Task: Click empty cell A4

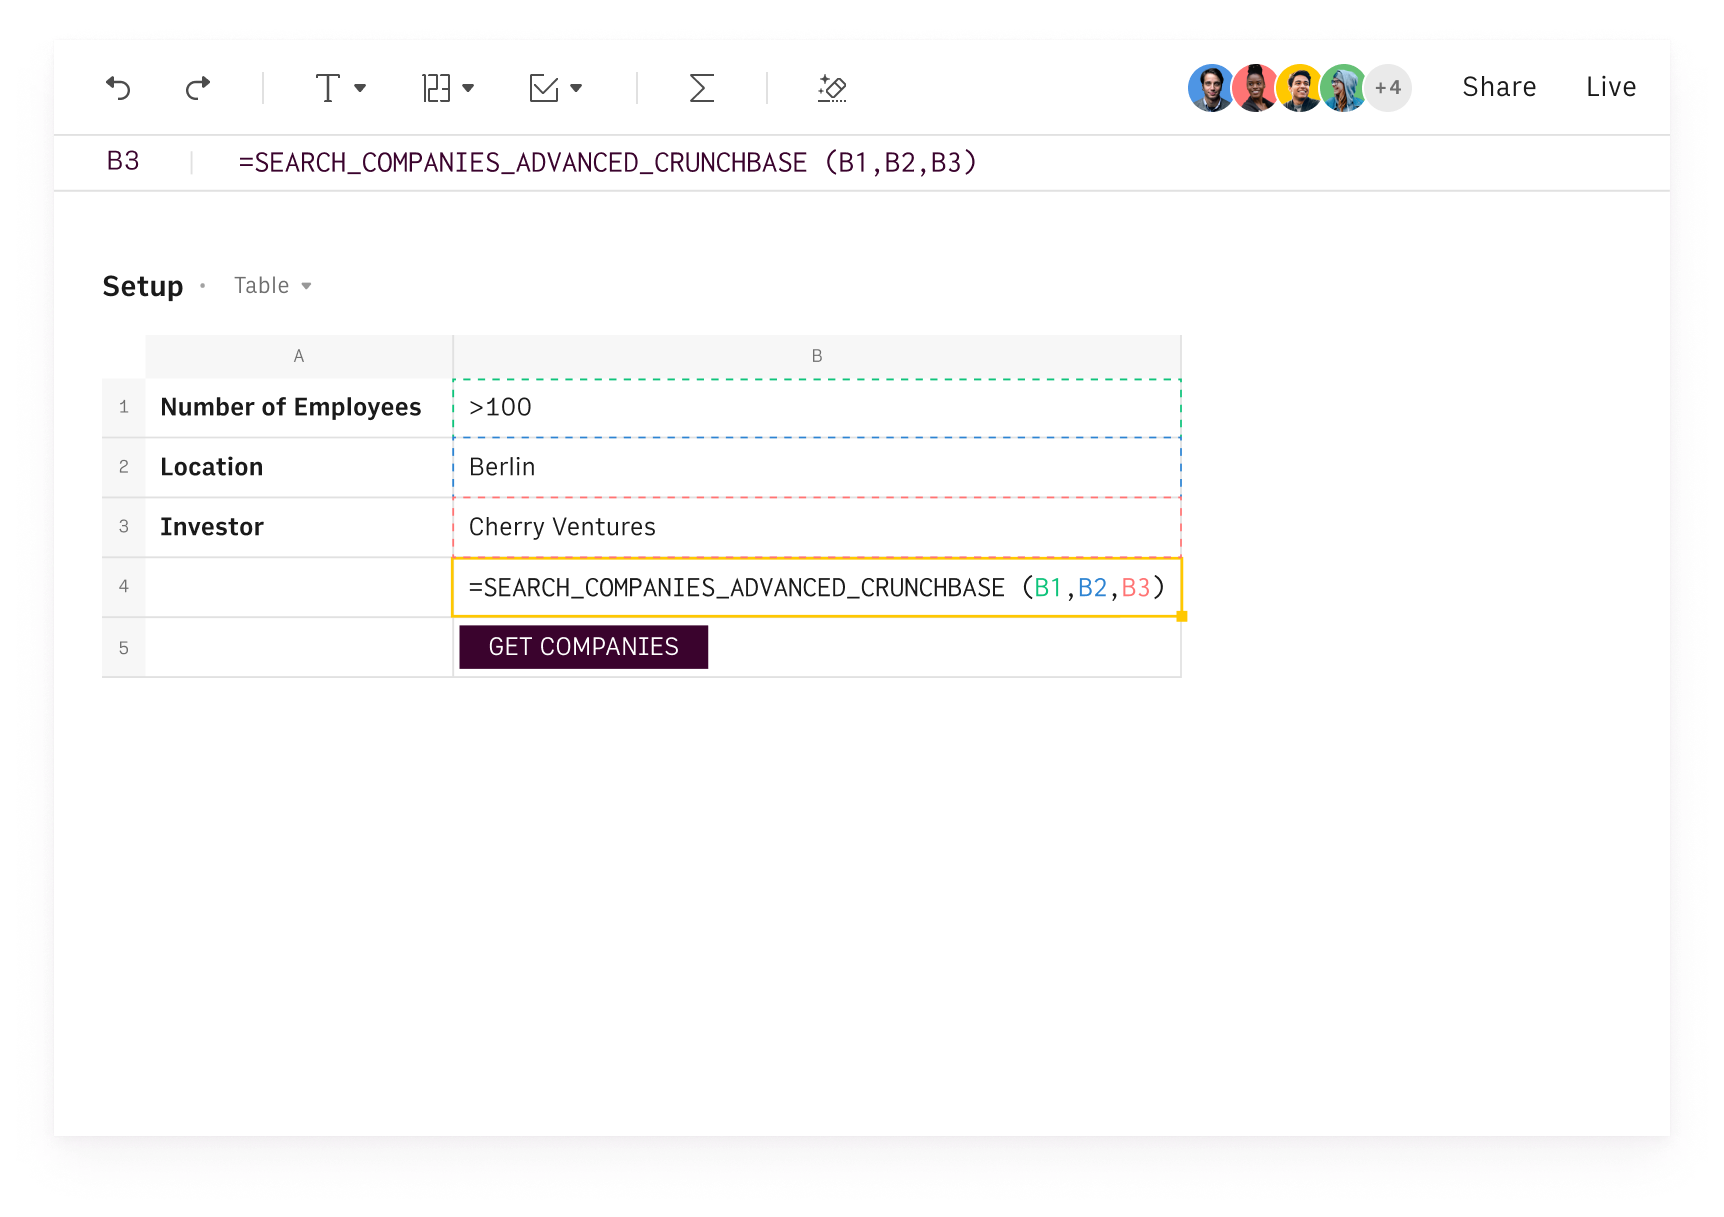Action: pos(299,587)
